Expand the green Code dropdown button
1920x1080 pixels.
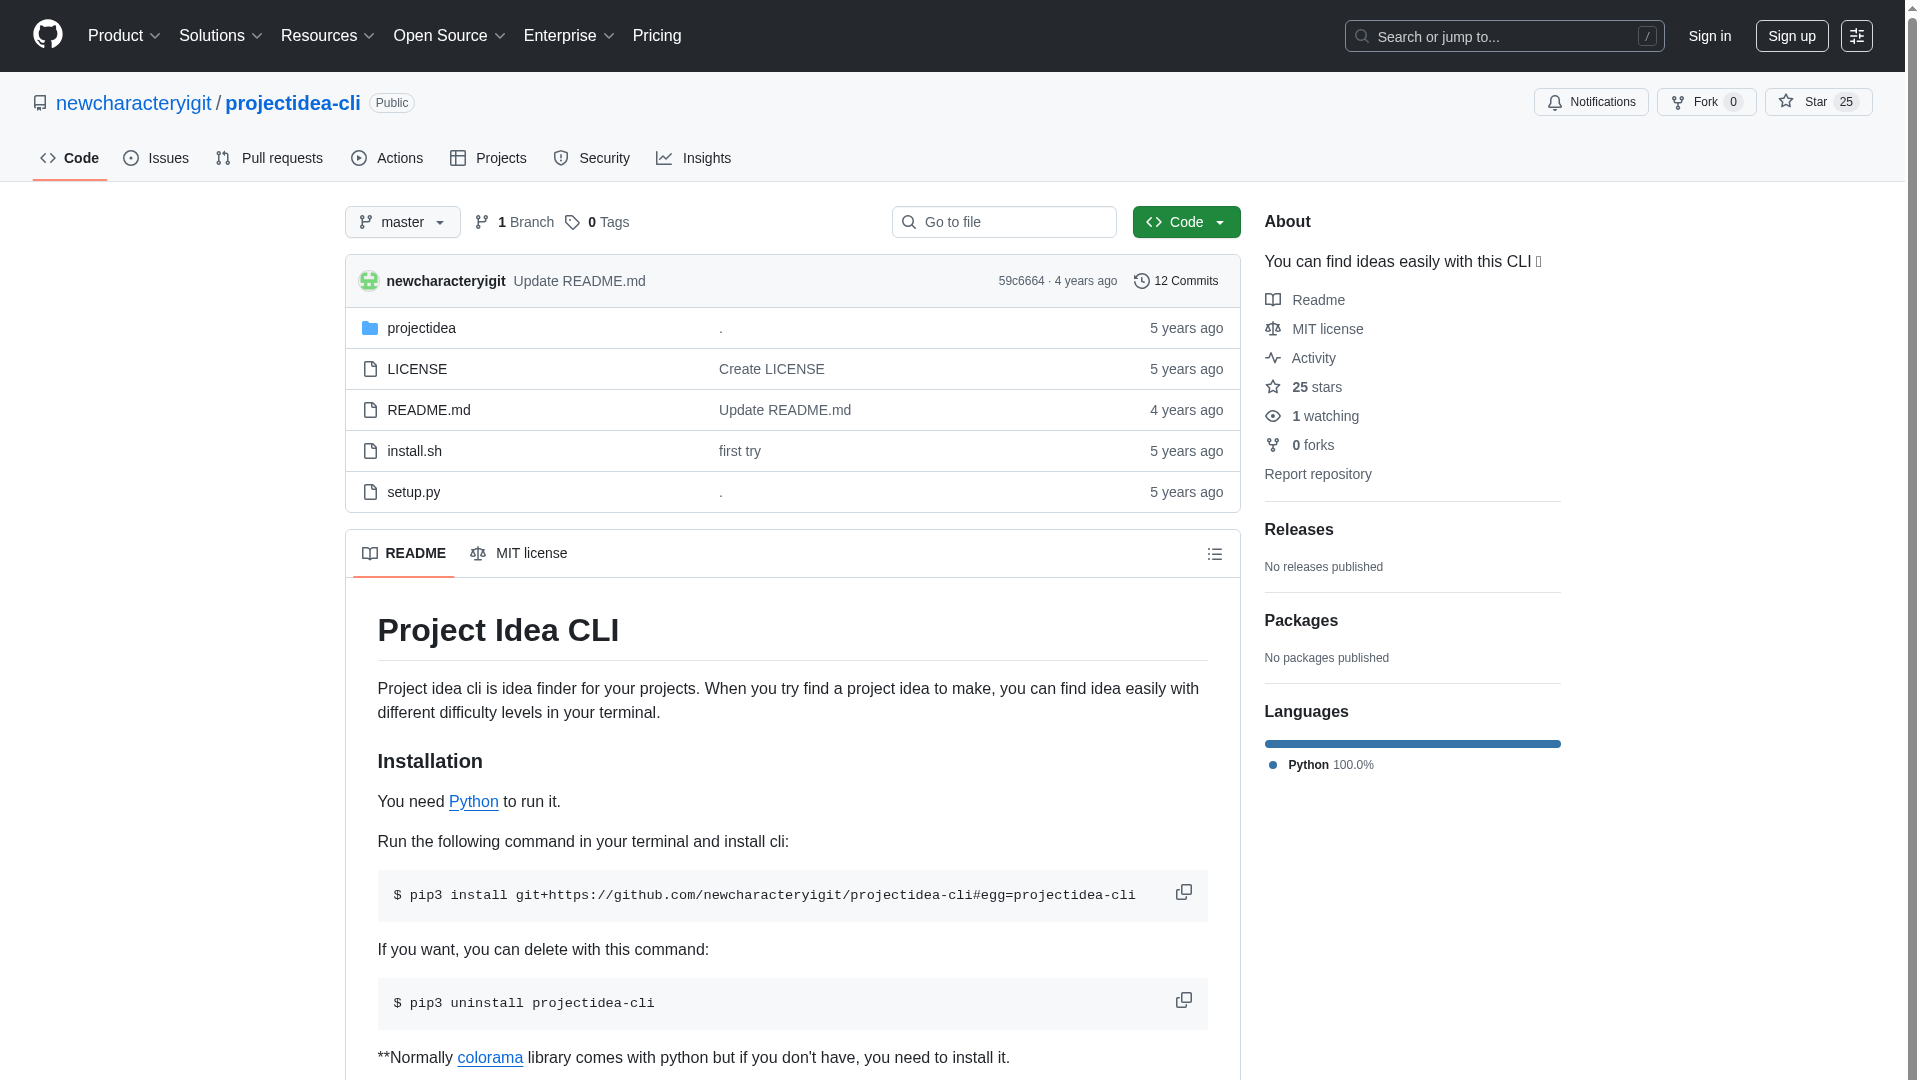pyautogui.click(x=1186, y=222)
